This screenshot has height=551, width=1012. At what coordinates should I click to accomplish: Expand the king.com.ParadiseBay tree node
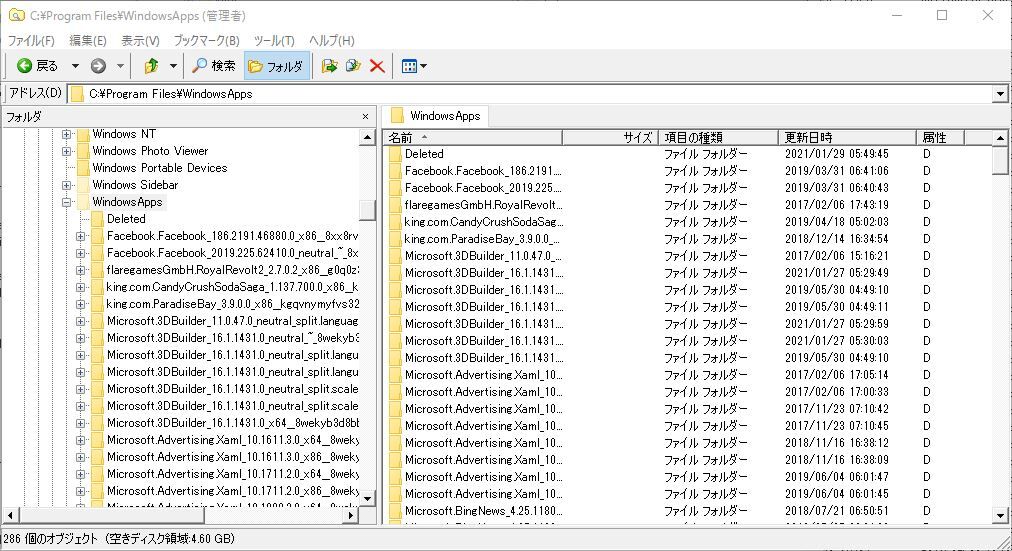click(x=81, y=304)
